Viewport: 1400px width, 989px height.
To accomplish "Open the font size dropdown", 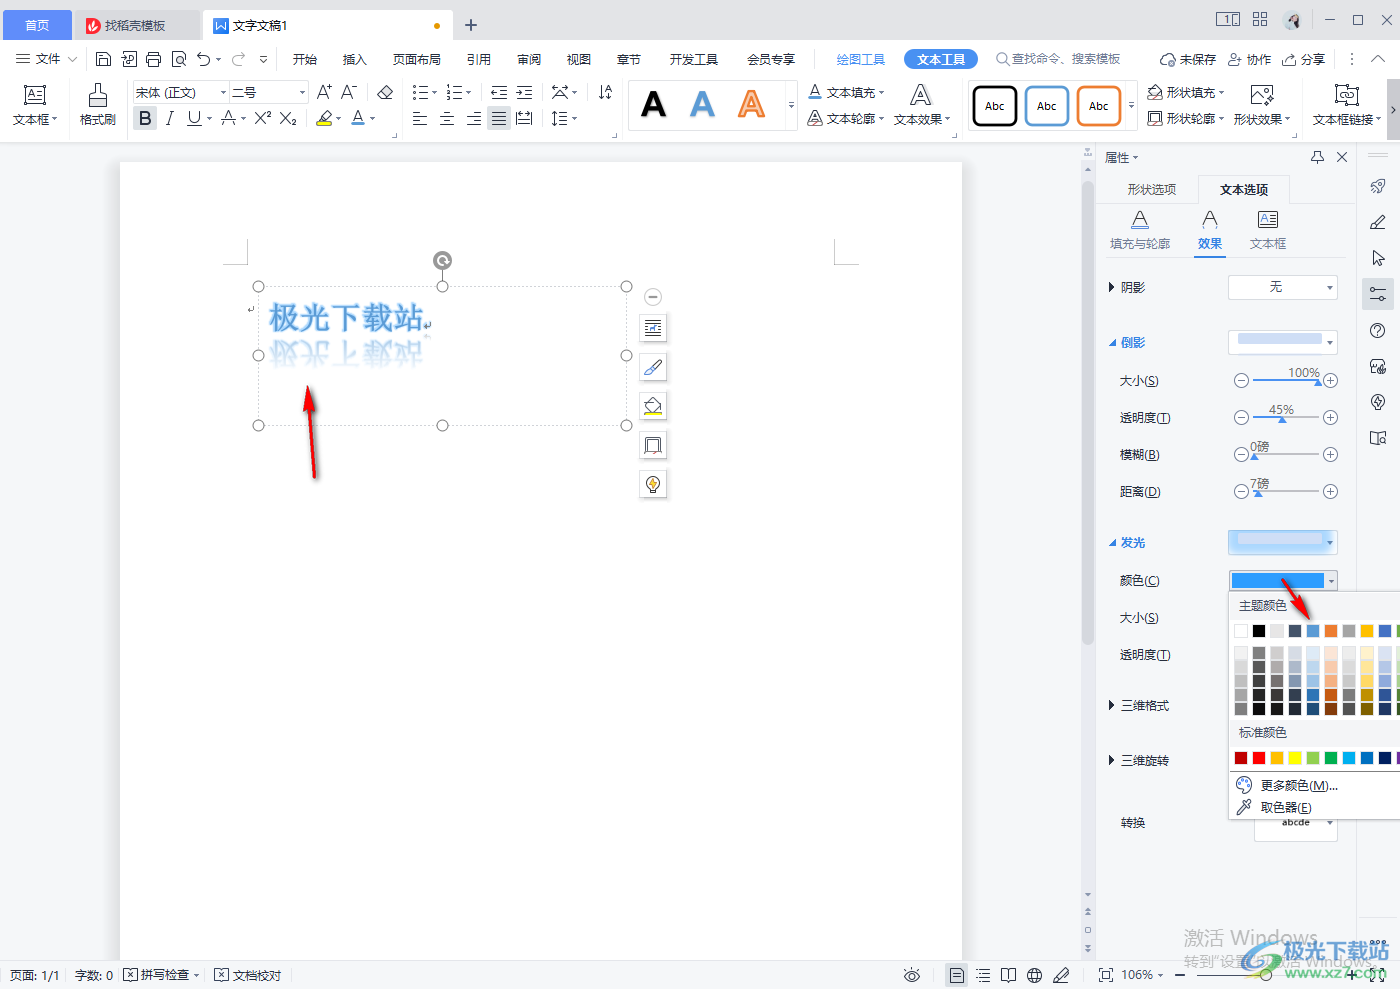I will coord(302,92).
